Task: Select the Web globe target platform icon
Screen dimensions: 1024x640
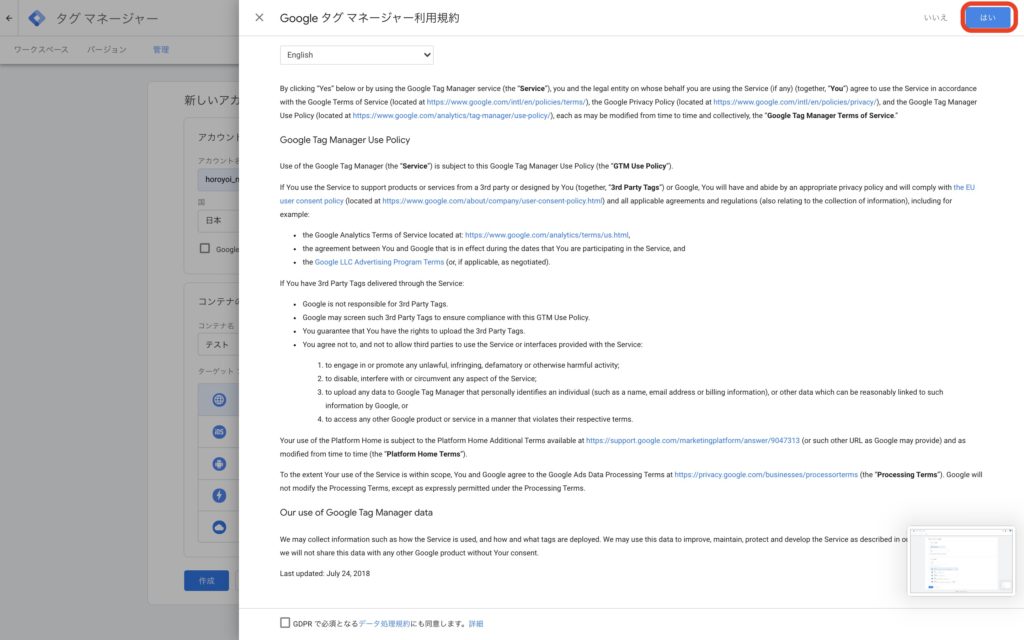Action: pos(219,400)
